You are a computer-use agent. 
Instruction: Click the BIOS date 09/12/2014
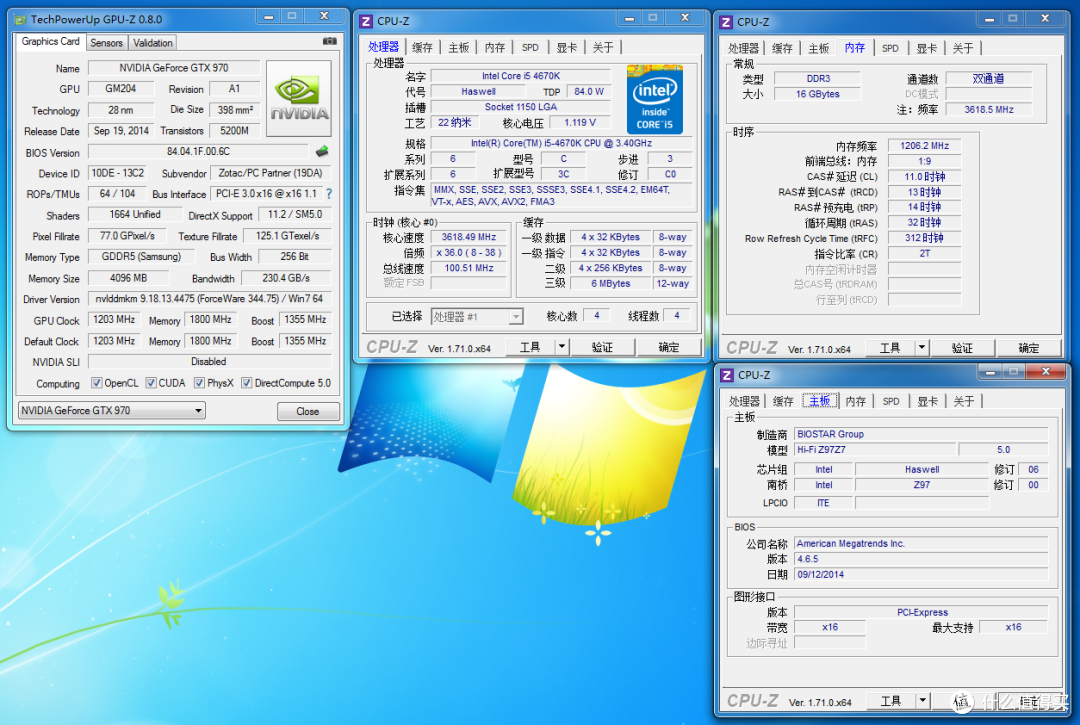click(921, 574)
